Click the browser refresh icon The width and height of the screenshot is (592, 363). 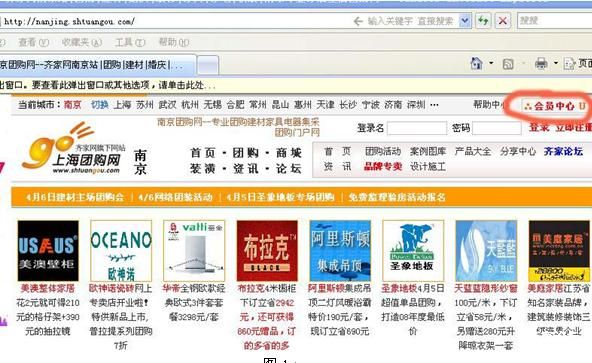483,21
